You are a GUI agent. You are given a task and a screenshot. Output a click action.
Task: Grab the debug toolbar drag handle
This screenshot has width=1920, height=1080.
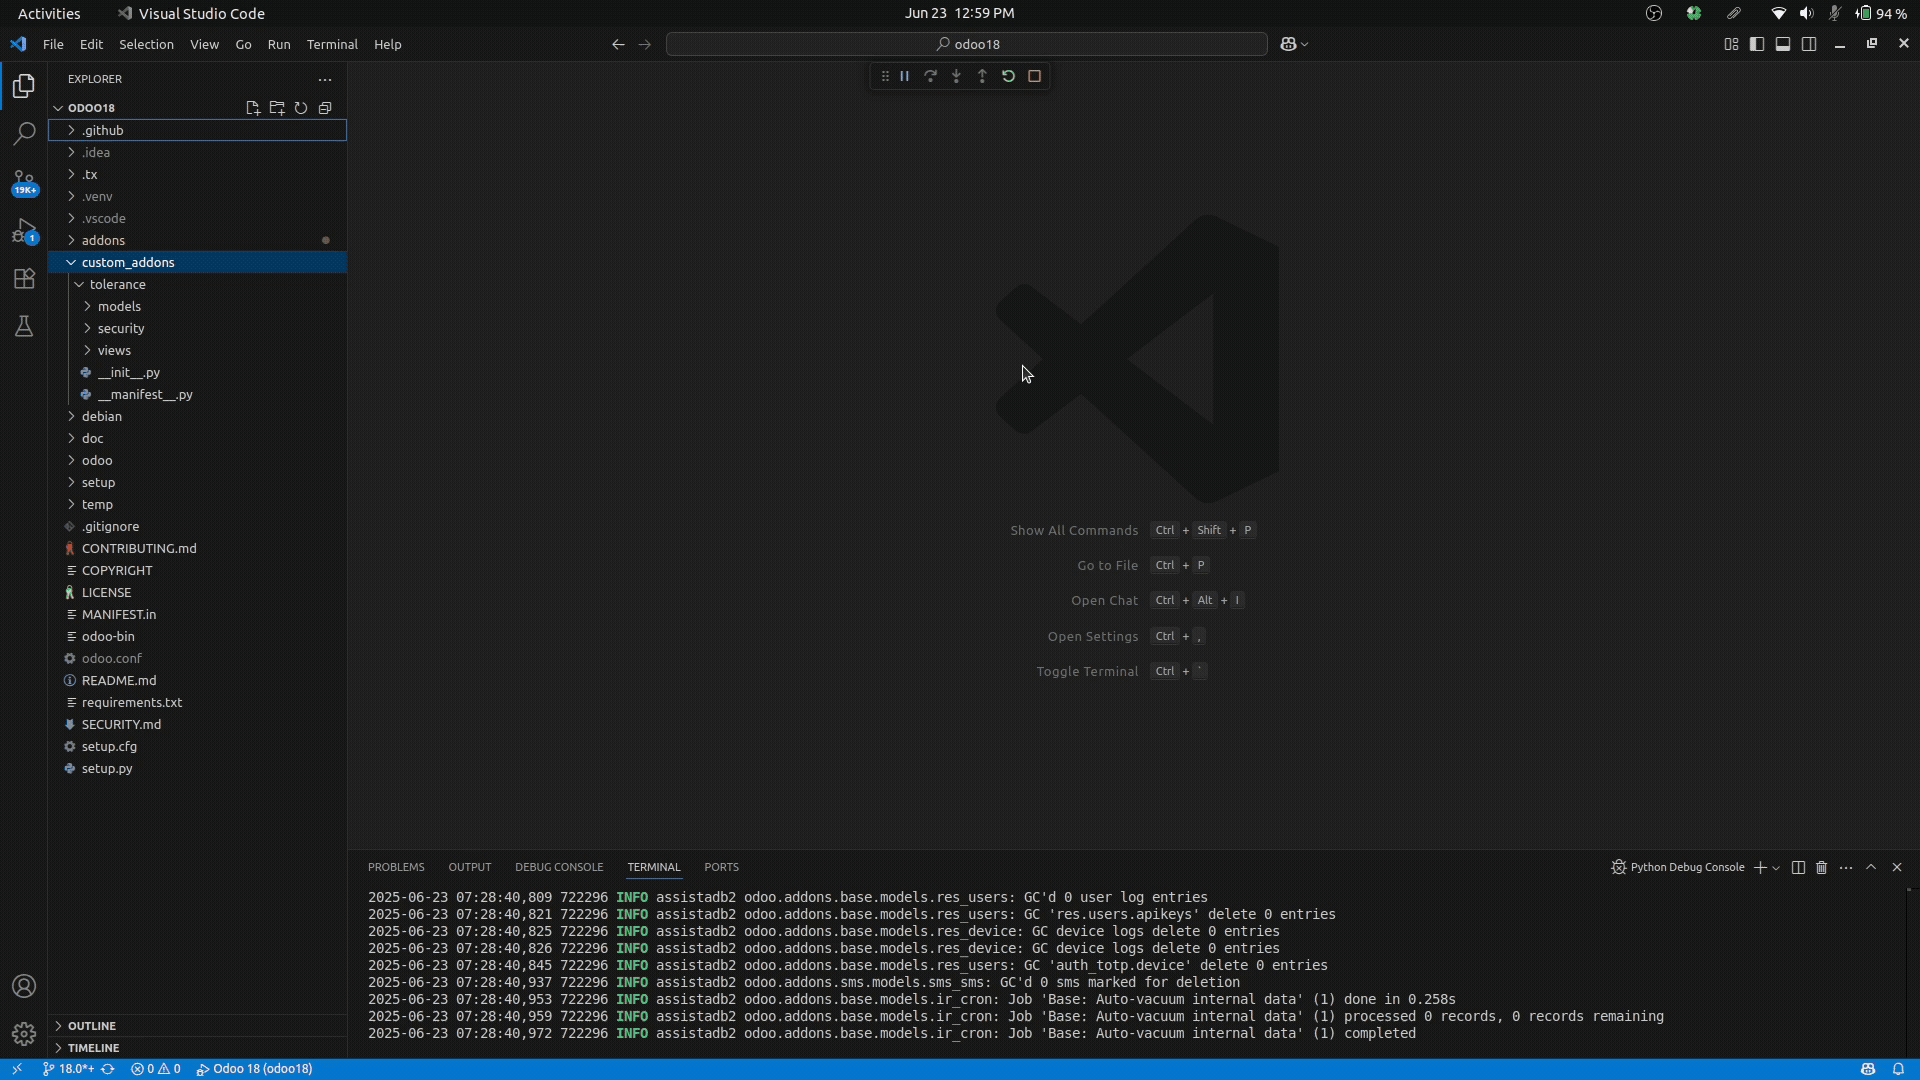coord(885,76)
